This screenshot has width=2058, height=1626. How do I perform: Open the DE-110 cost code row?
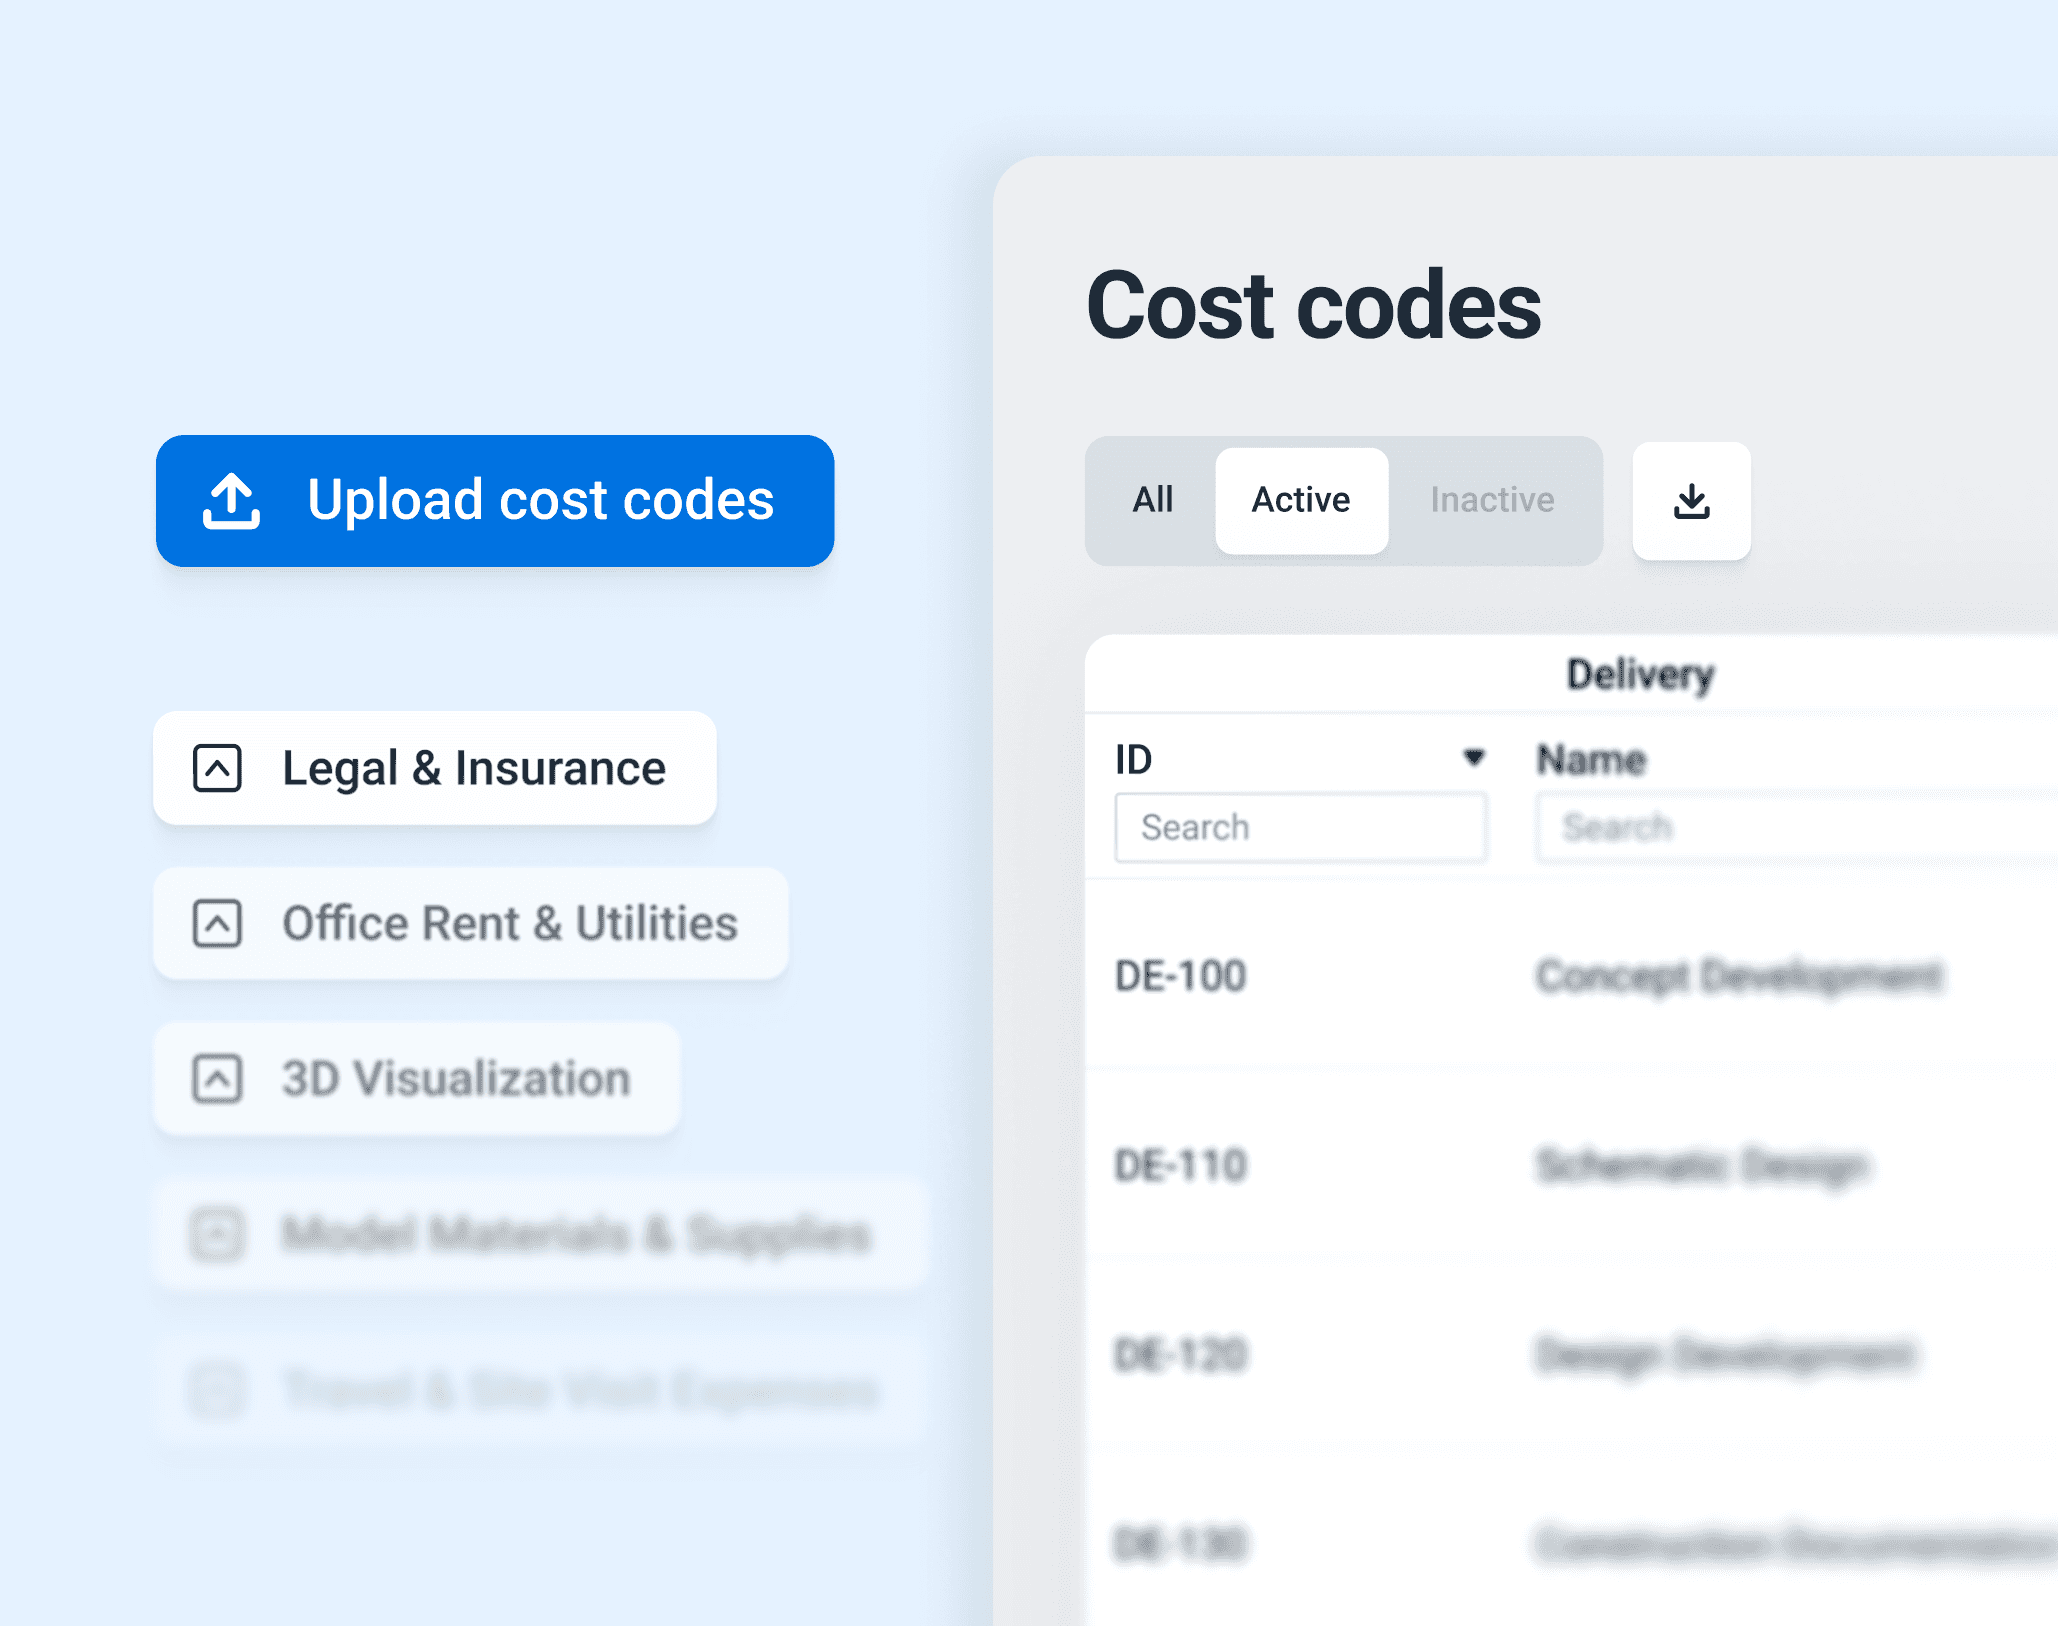coord(1572,1165)
